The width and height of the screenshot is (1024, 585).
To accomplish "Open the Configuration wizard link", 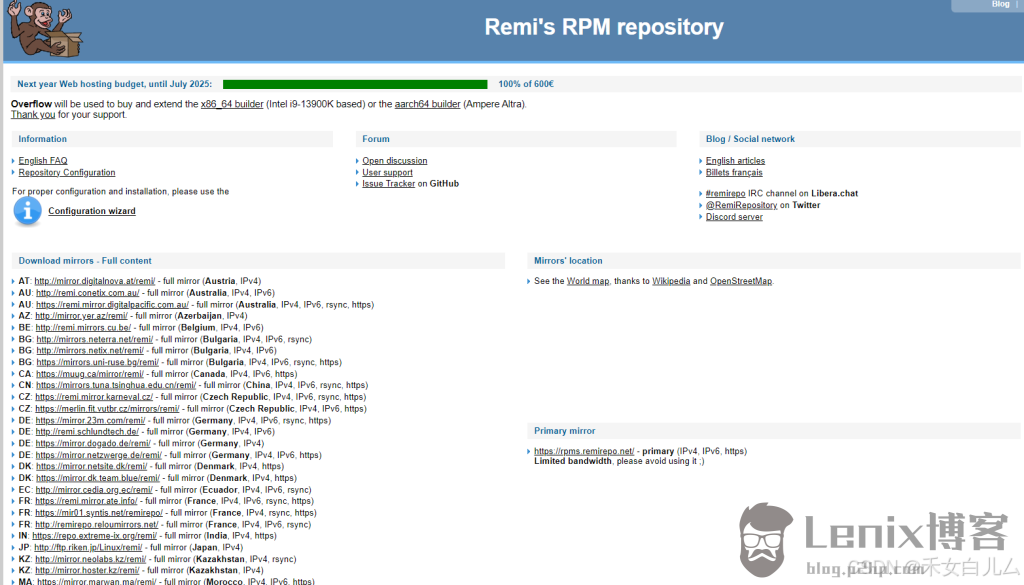I will click(x=92, y=211).
